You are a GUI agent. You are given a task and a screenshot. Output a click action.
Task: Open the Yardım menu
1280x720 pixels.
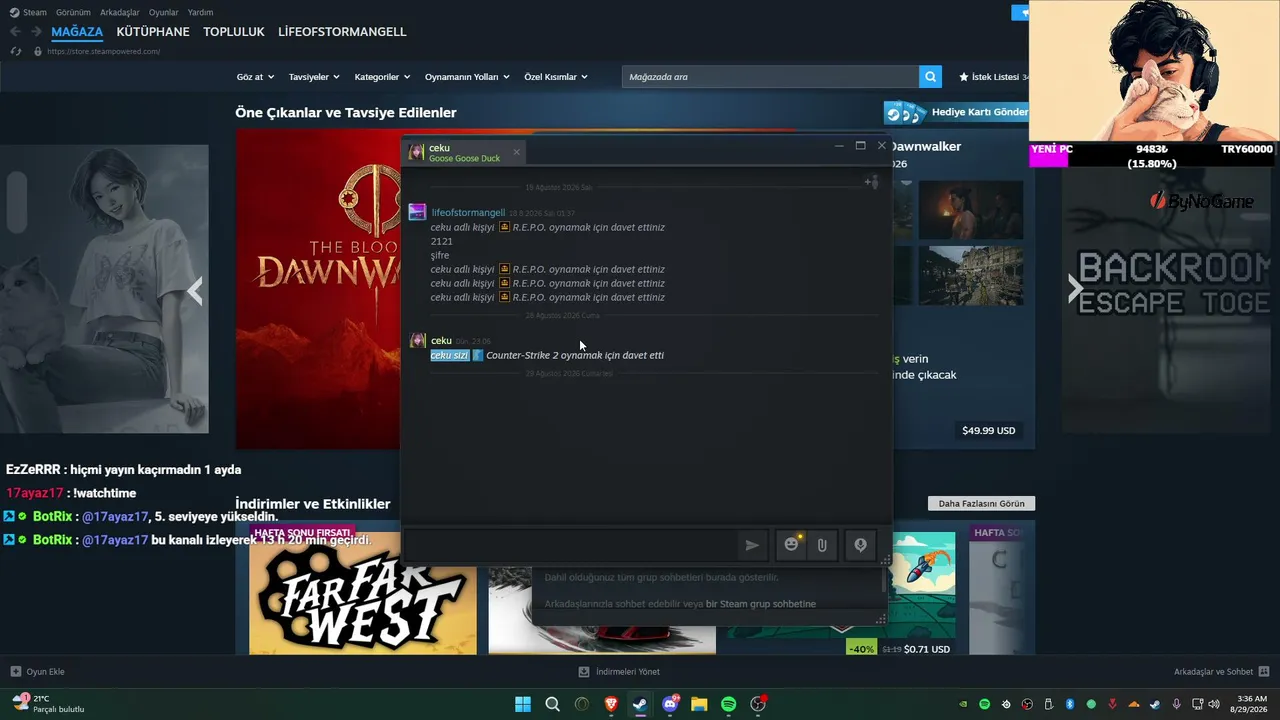[x=200, y=12]
